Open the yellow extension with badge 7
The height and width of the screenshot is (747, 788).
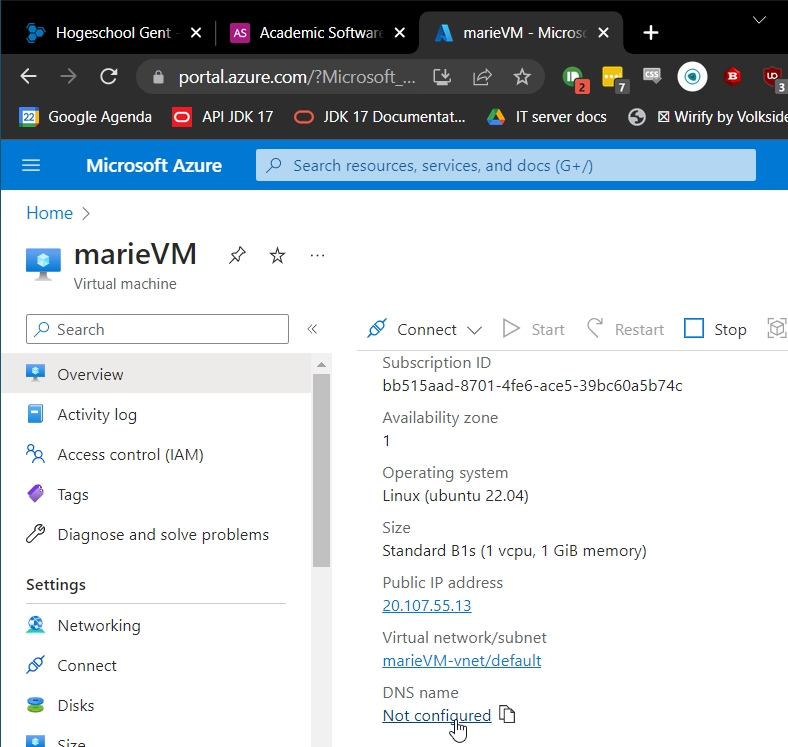614,79
